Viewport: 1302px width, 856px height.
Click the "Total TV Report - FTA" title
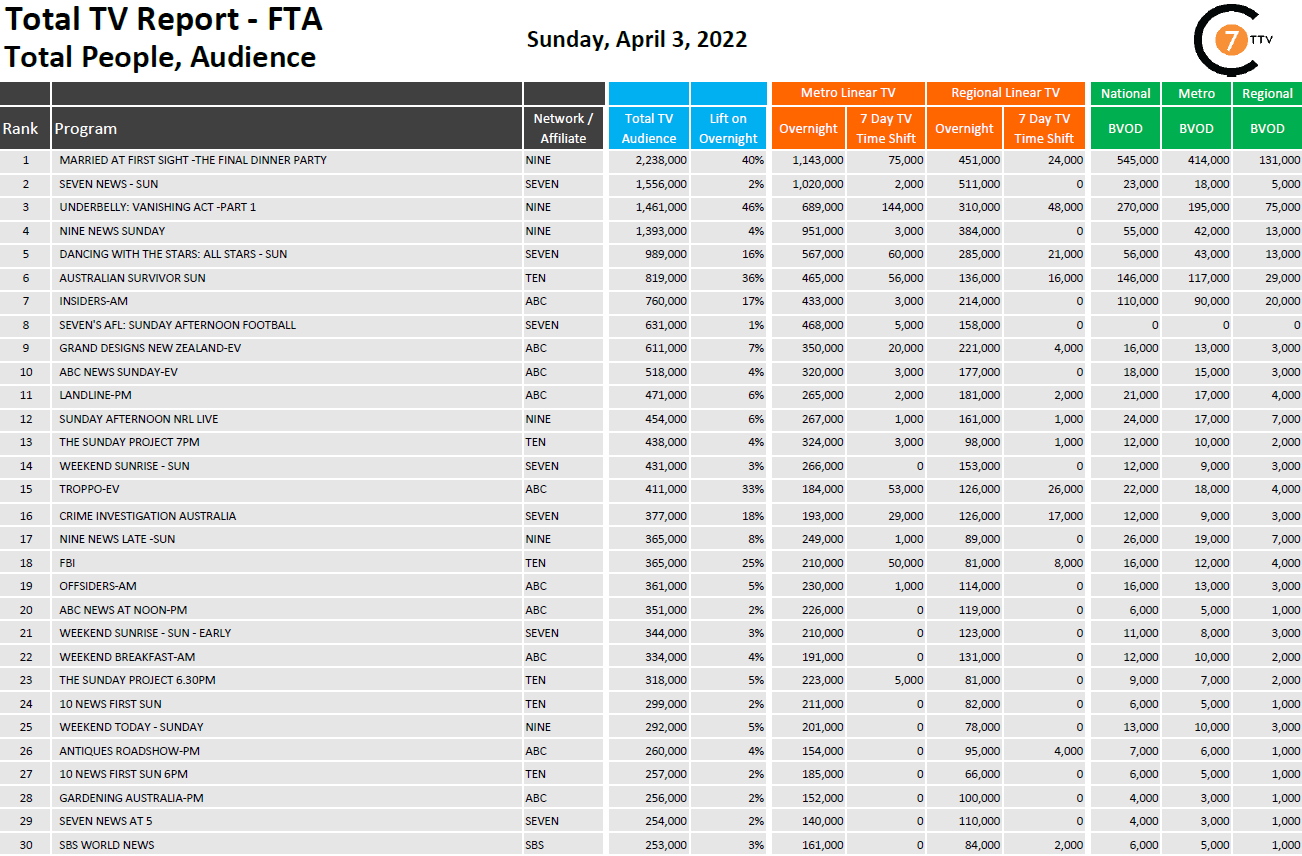click(x=163, y=20)
